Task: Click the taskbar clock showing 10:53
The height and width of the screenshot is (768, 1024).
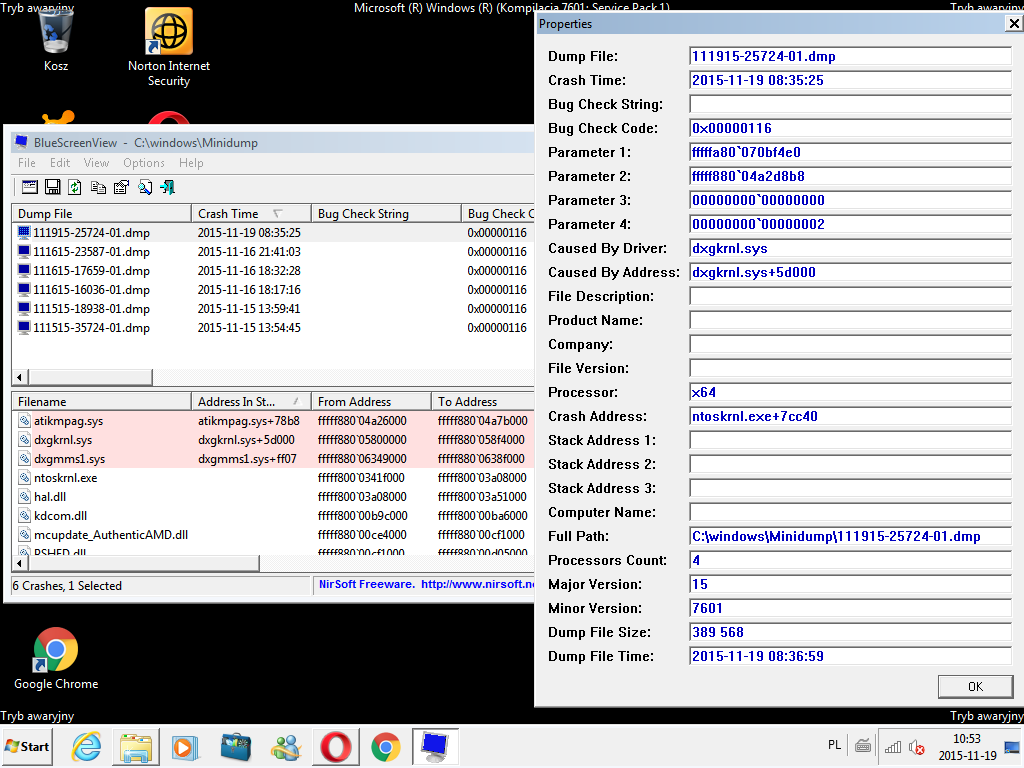Action: [967, 747]
